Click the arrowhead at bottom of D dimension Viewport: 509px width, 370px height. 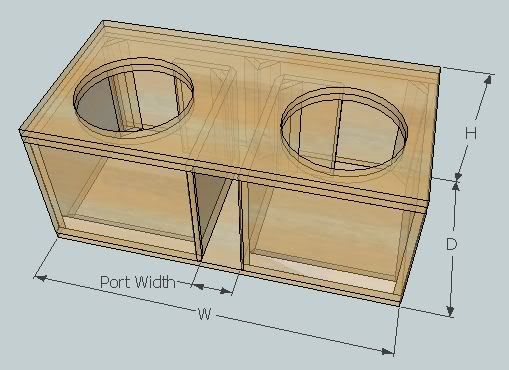(x=450, y=311)
